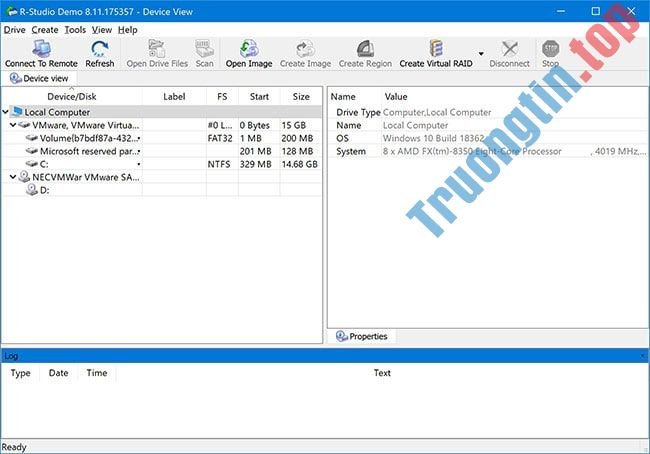This screenshot has width=650, height=454.
Task: Open the Tools menu
Action: [75, 30]
